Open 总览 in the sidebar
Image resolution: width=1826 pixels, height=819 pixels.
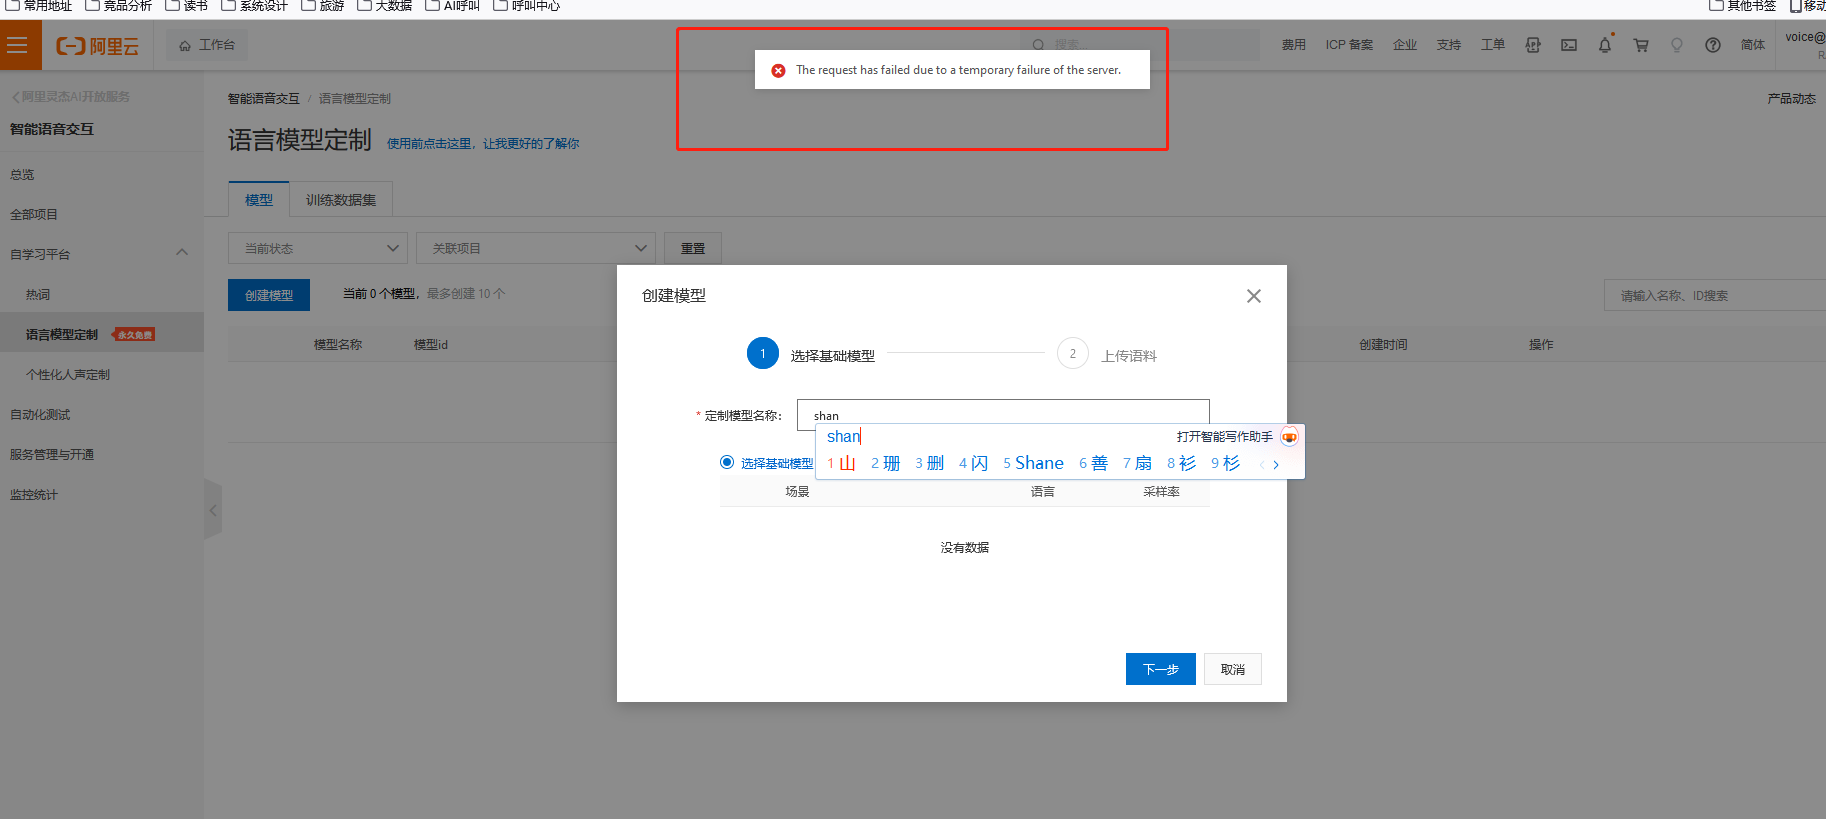(x=22, y=175)
